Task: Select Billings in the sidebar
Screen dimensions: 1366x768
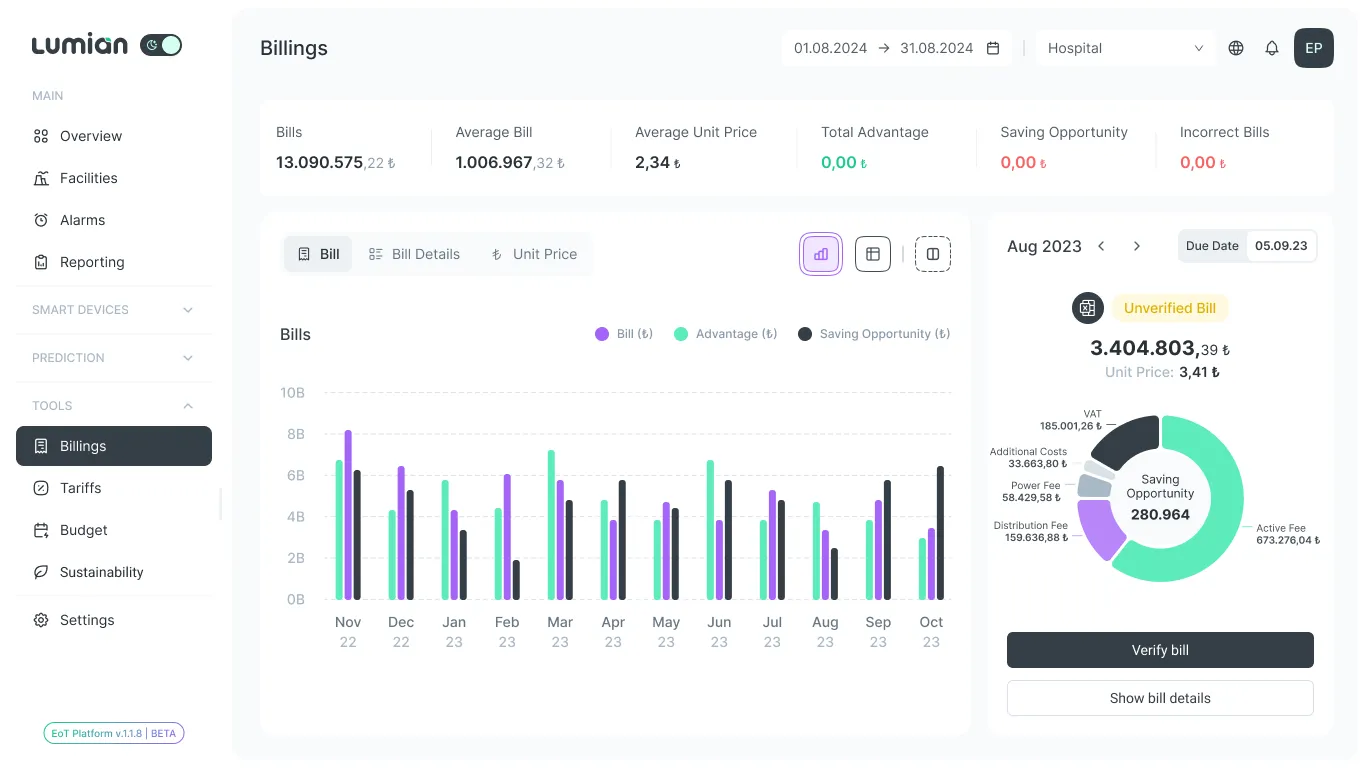Action: (x=114, y=446)
